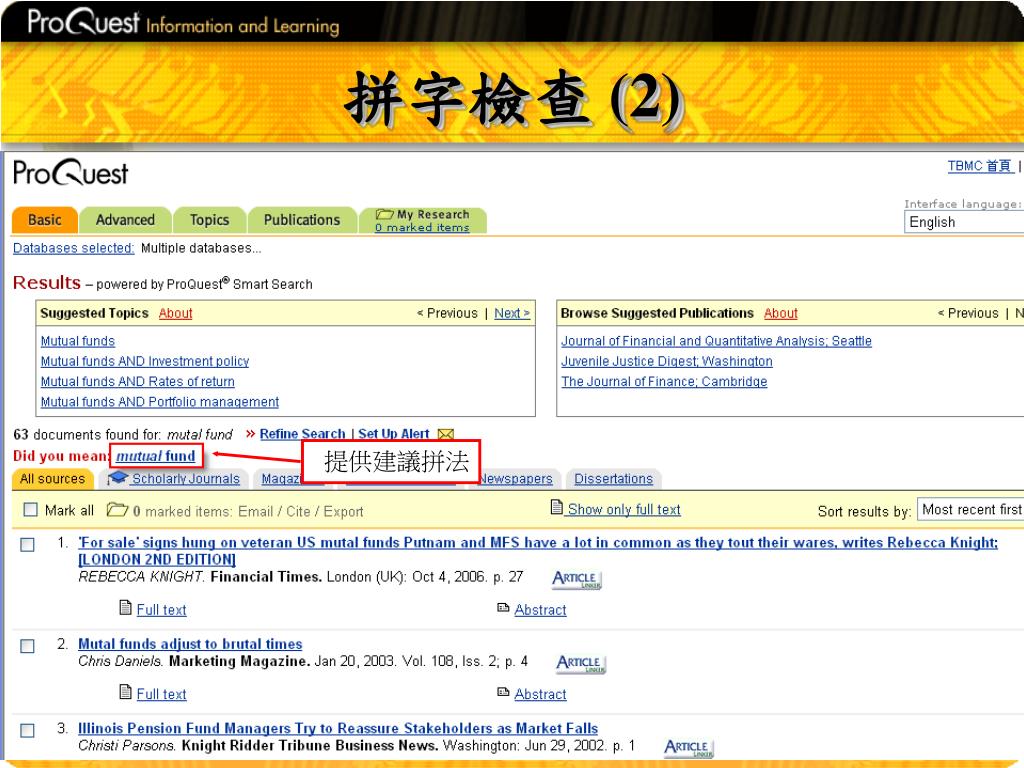Click Full text page icon for result 2
This screenshot has width=1024, height=768.
125,692
